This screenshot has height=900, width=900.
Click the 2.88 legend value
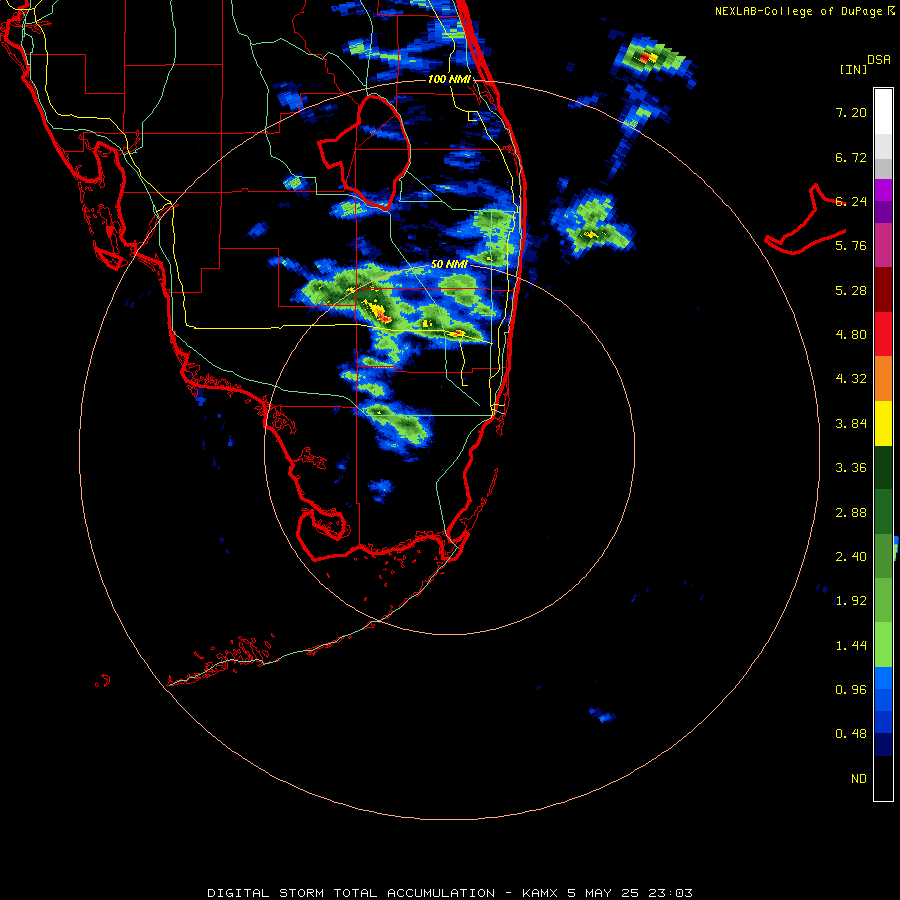pyautogui.click(x=851, y=513)
